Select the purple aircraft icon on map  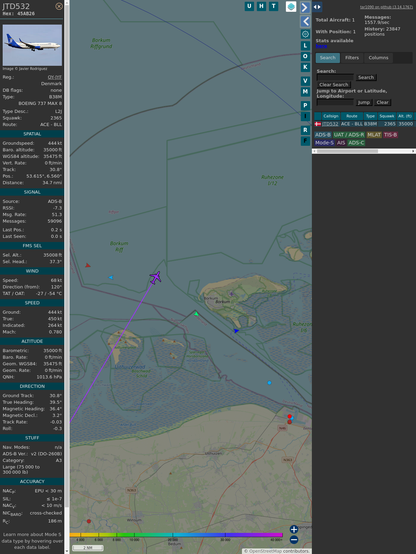(155, 277)
